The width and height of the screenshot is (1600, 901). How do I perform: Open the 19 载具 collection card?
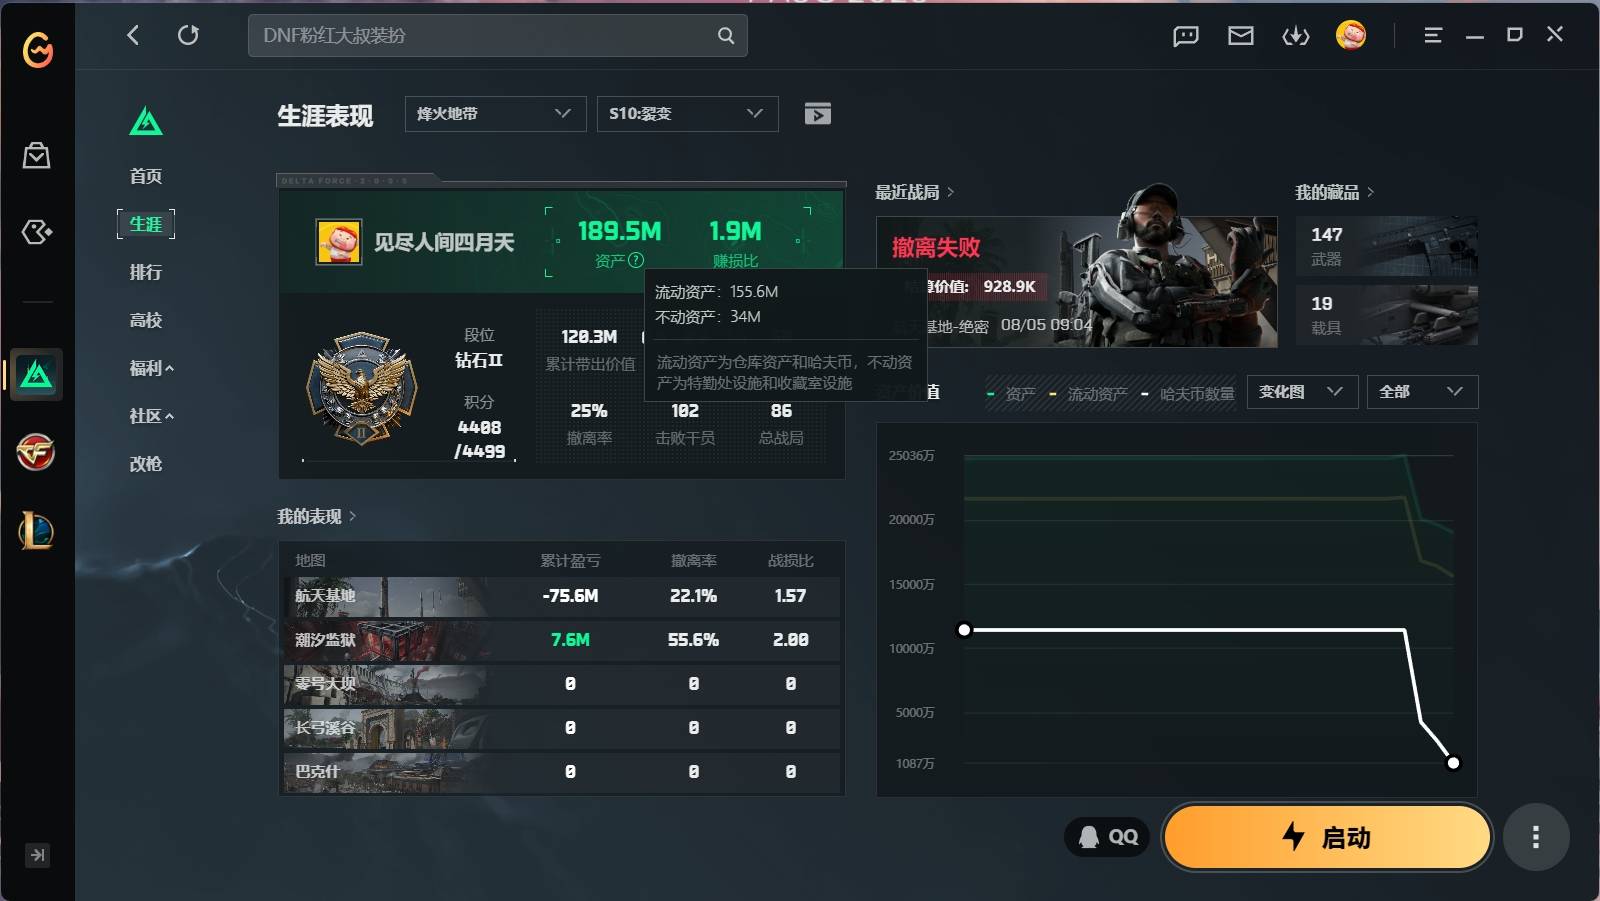[1387, 315]
